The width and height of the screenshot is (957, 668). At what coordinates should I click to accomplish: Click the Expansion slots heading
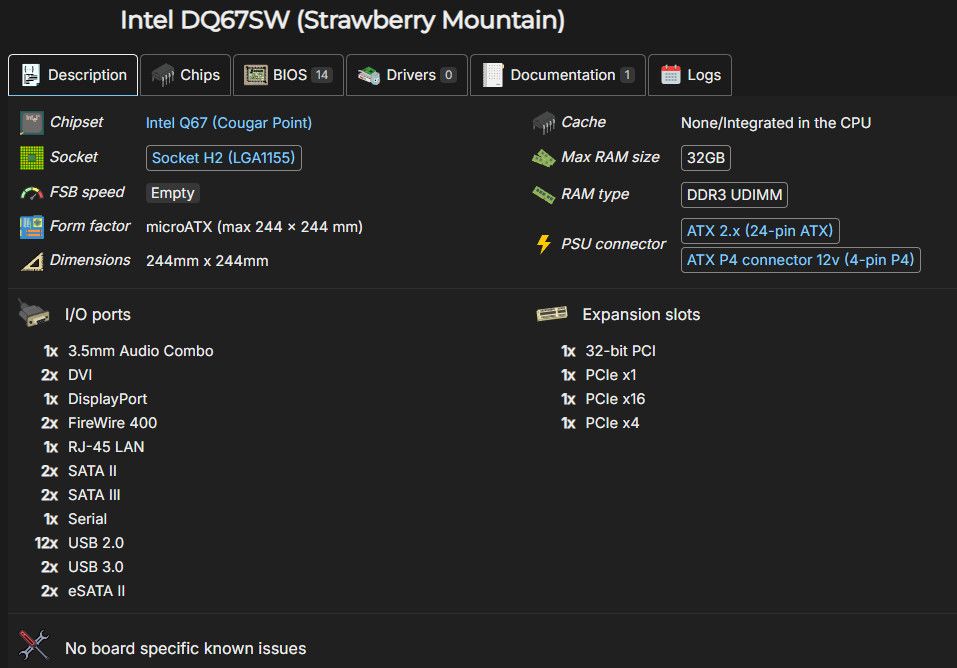[x=641, y=314]
